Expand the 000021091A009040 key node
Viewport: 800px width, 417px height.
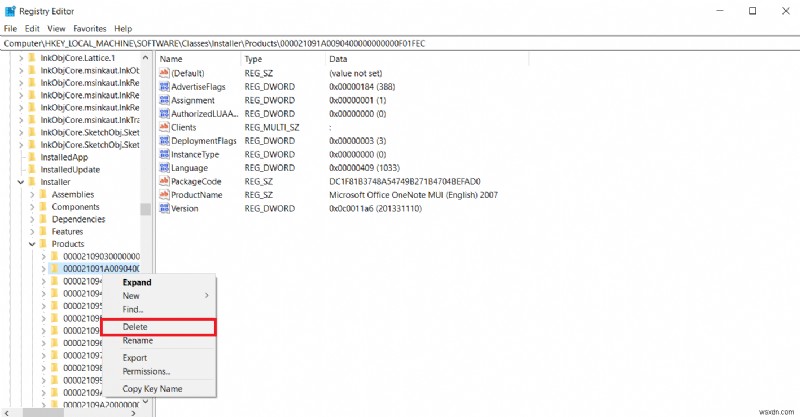(x=43, y=268)
